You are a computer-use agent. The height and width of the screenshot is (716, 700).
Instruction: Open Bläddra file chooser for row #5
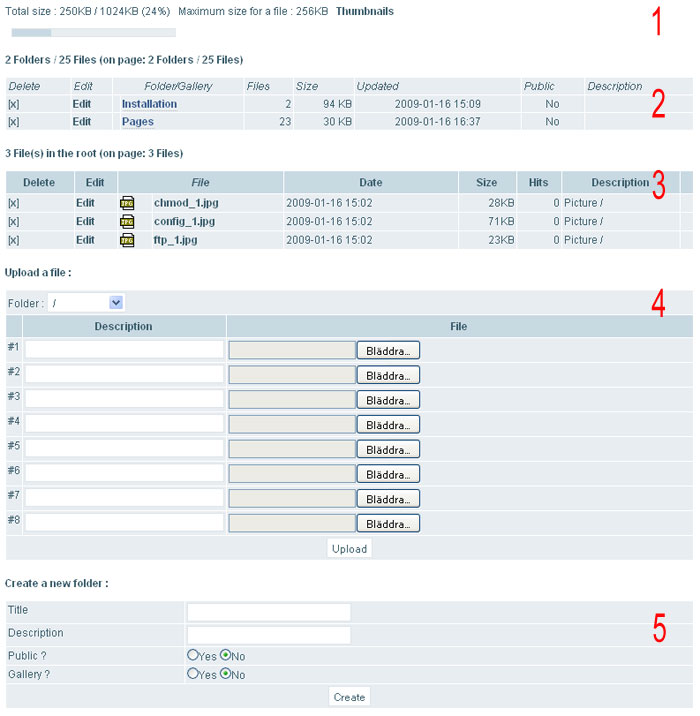coord(388,449)
